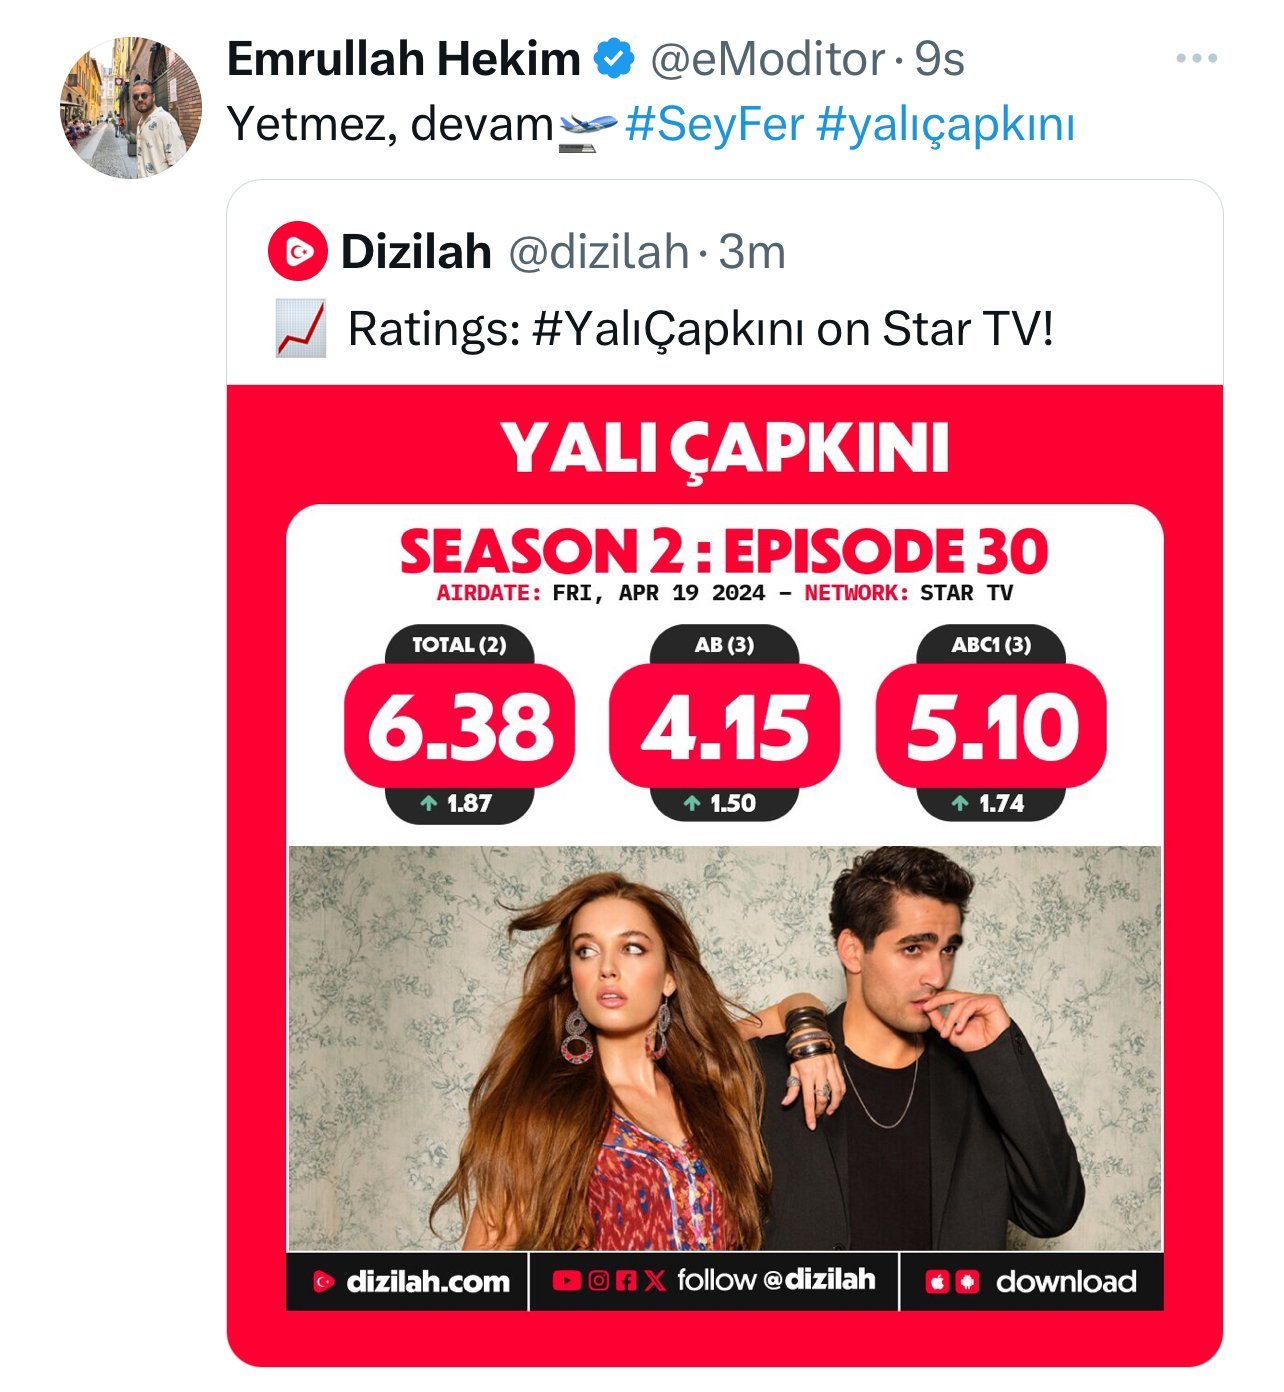
Task: Click the @eModitor handle
Action: click(x=767, y=59)
